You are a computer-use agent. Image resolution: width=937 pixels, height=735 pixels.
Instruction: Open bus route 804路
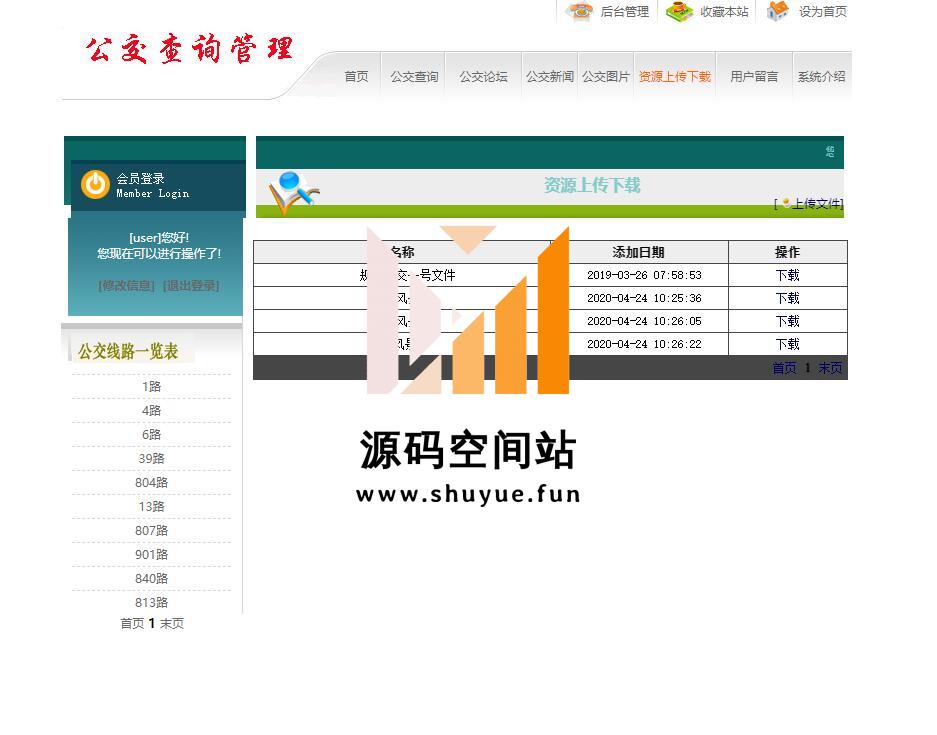tap(151, 482)
